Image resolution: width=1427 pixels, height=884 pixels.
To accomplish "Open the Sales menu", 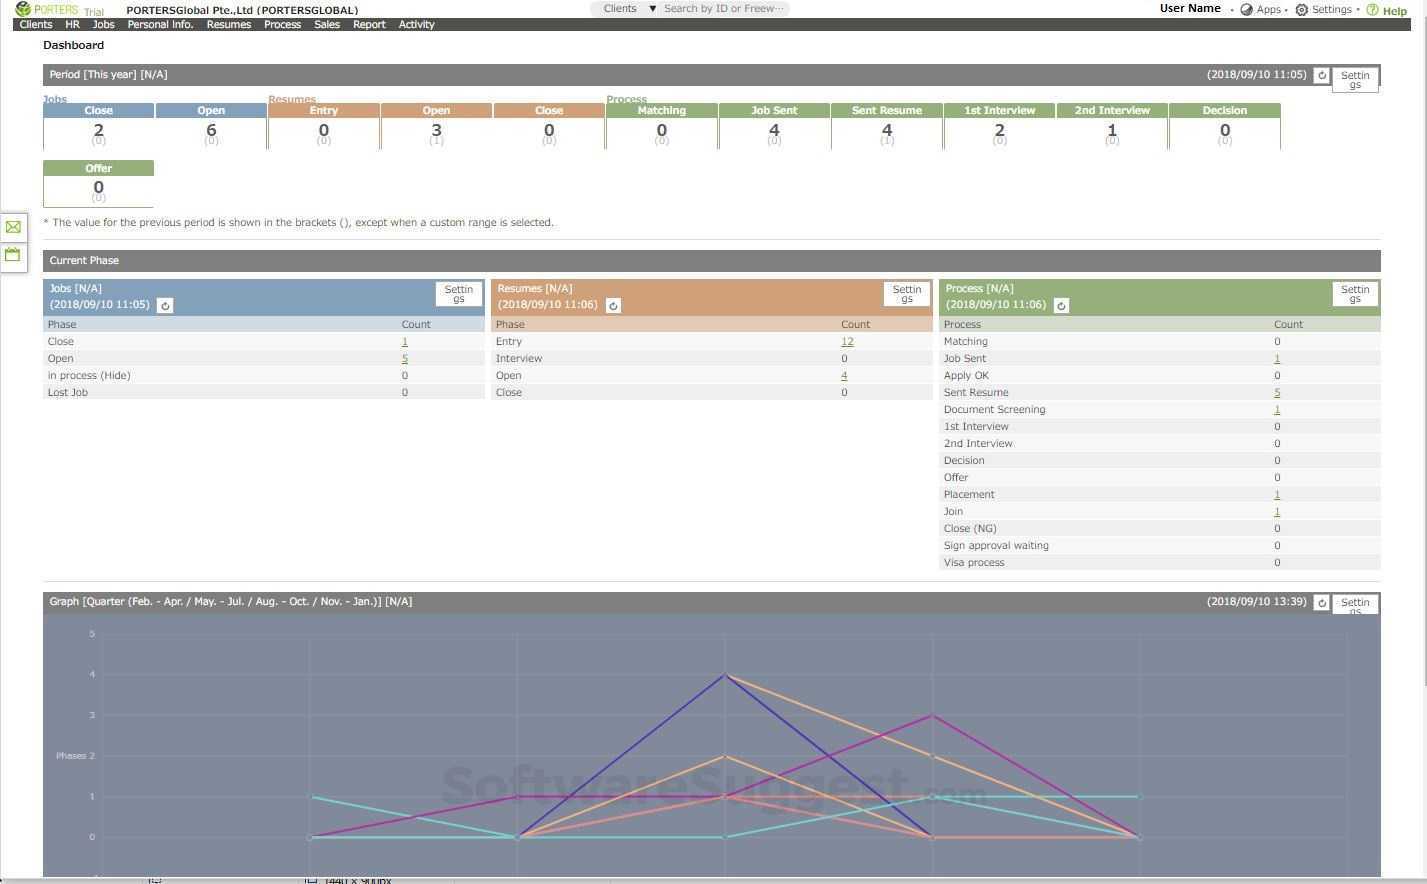I will 326,24.
